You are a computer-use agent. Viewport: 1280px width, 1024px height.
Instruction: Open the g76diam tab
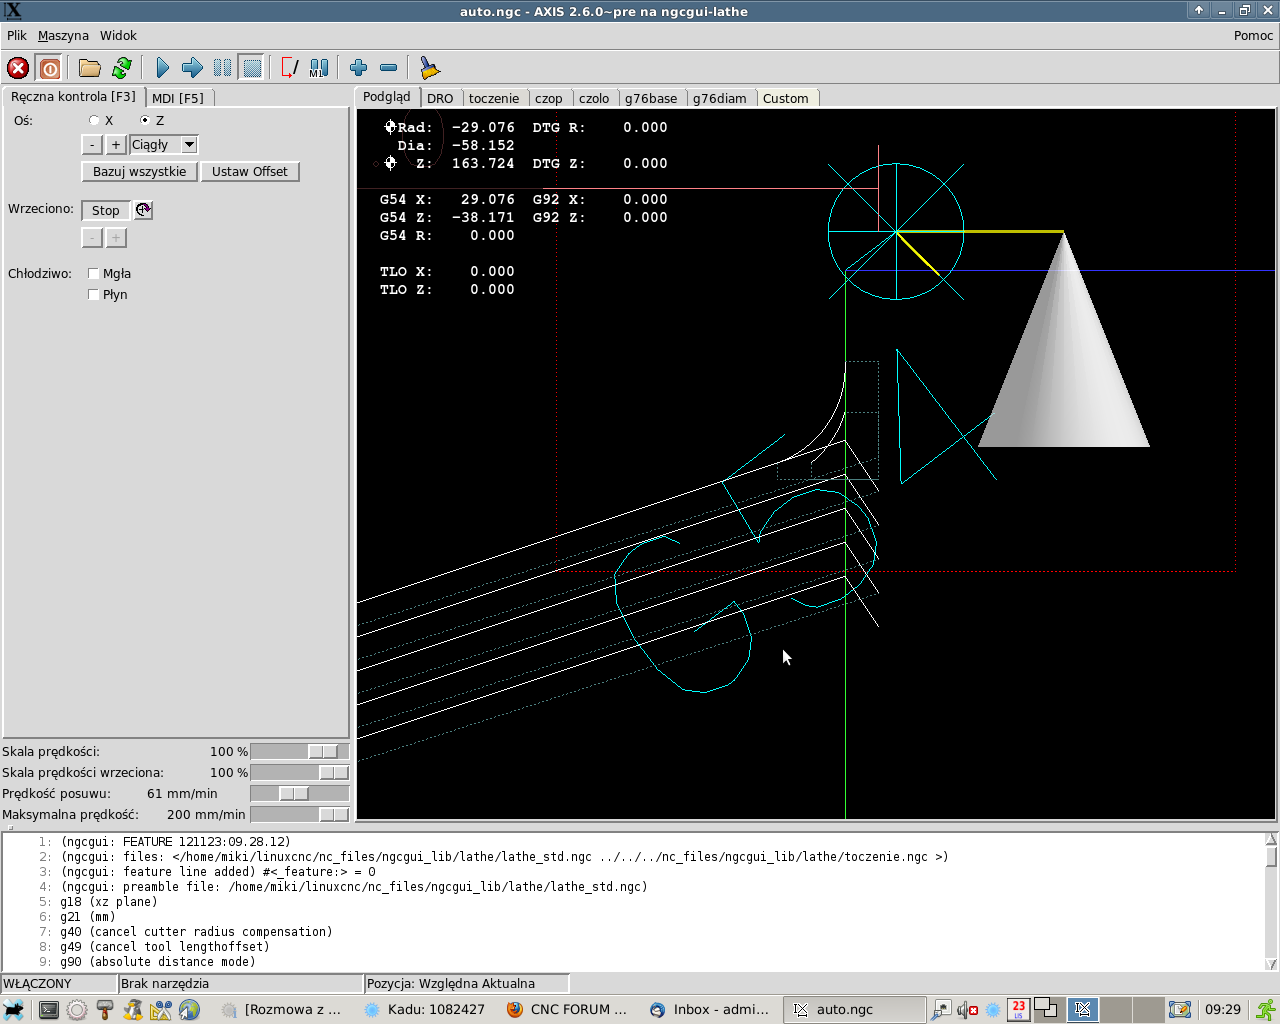pos(720,98)
